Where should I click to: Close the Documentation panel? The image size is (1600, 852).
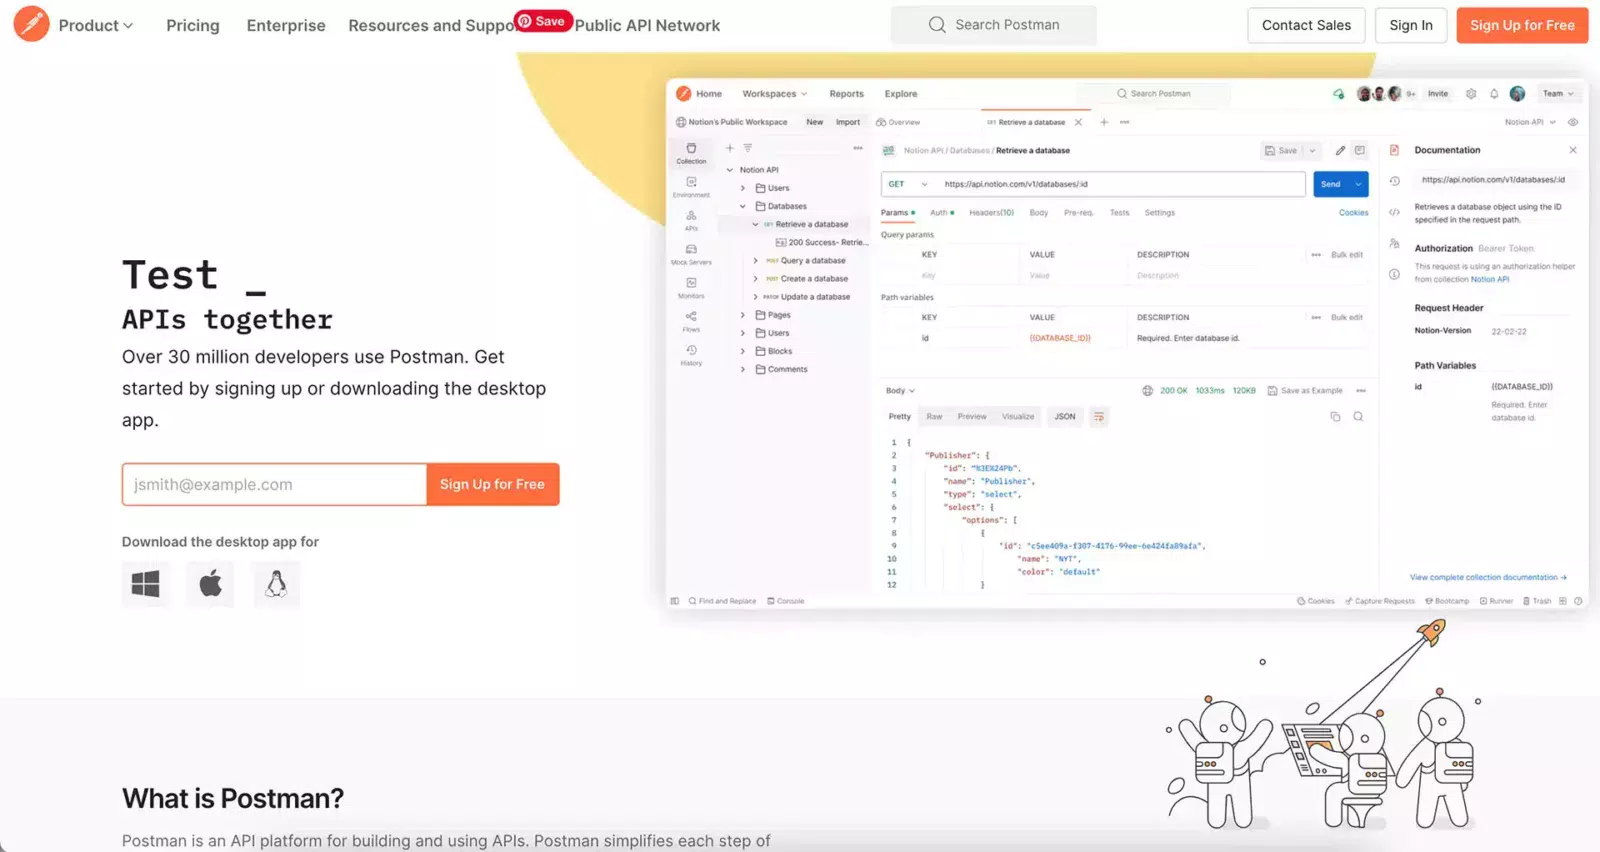[1573, 150]
